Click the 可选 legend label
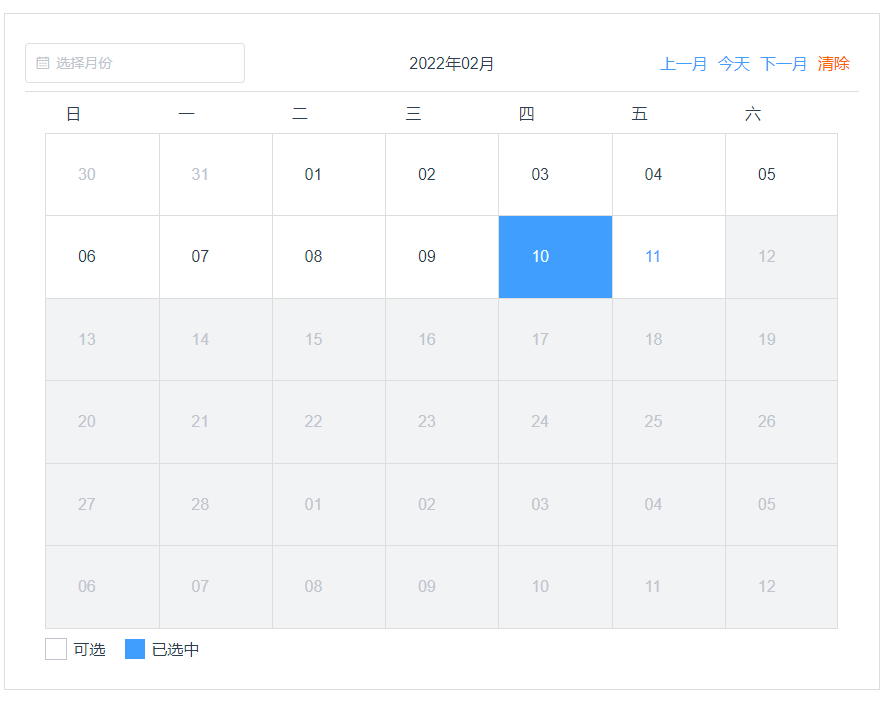The height and width of the screenshot is (715, 892). [89, 650]
